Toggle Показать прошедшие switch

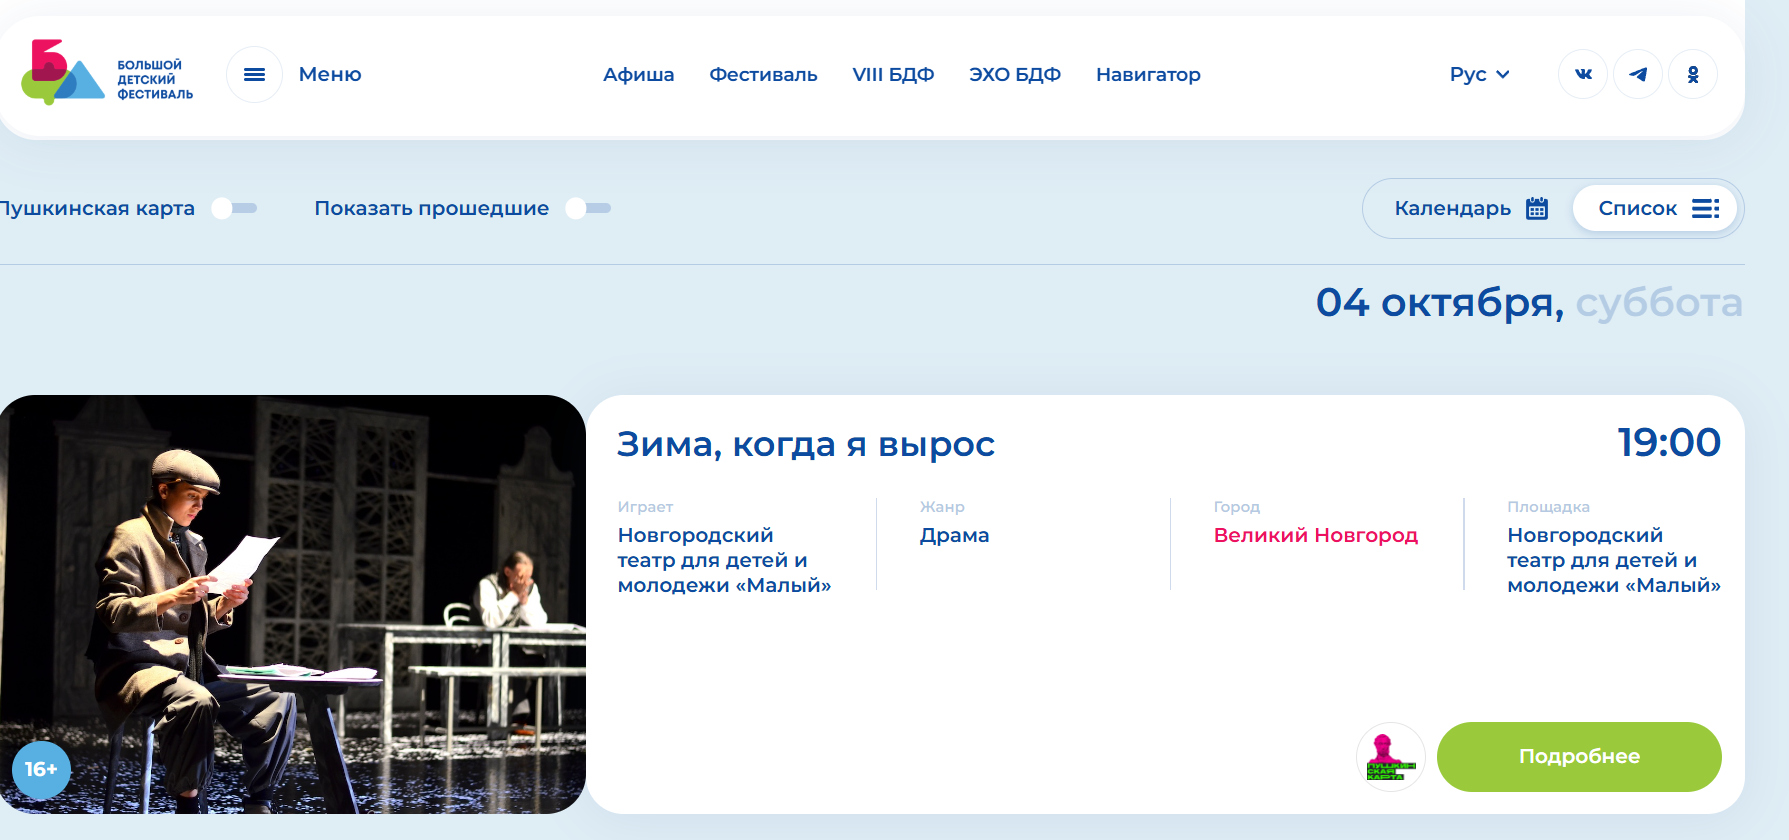point(588,208)
